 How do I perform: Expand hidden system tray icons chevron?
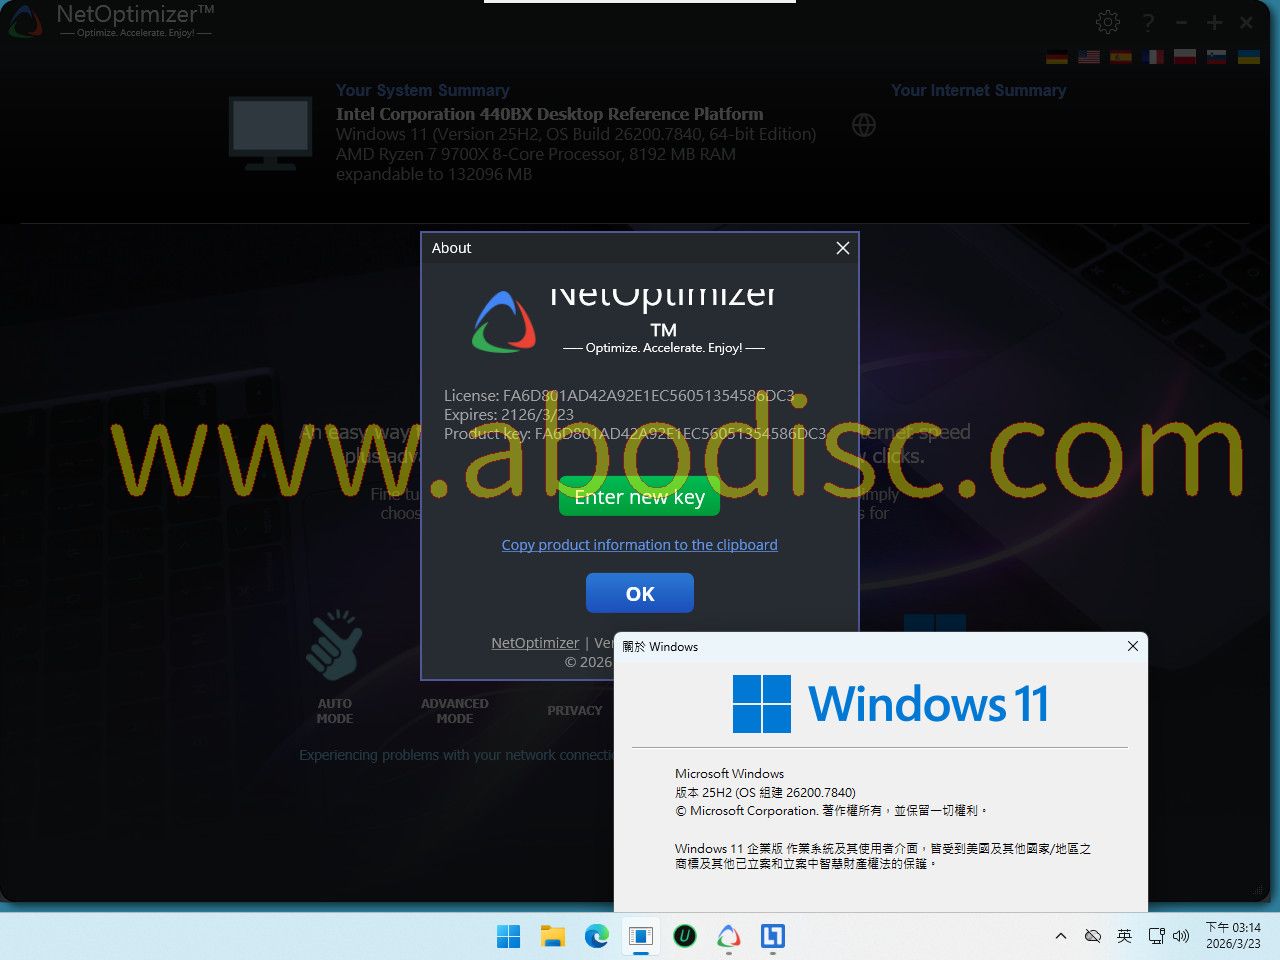click(x=1061, y=936)
